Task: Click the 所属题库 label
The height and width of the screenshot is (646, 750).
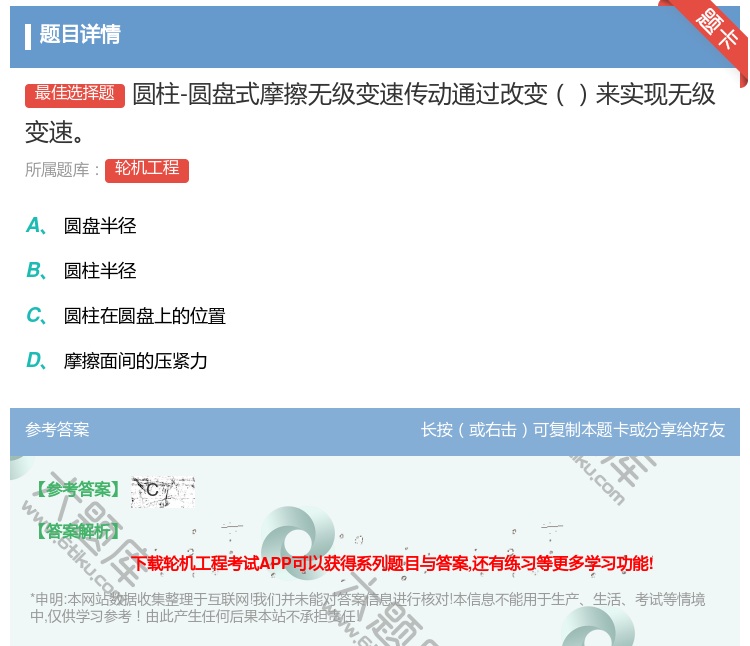Action: tap(62, 170)
